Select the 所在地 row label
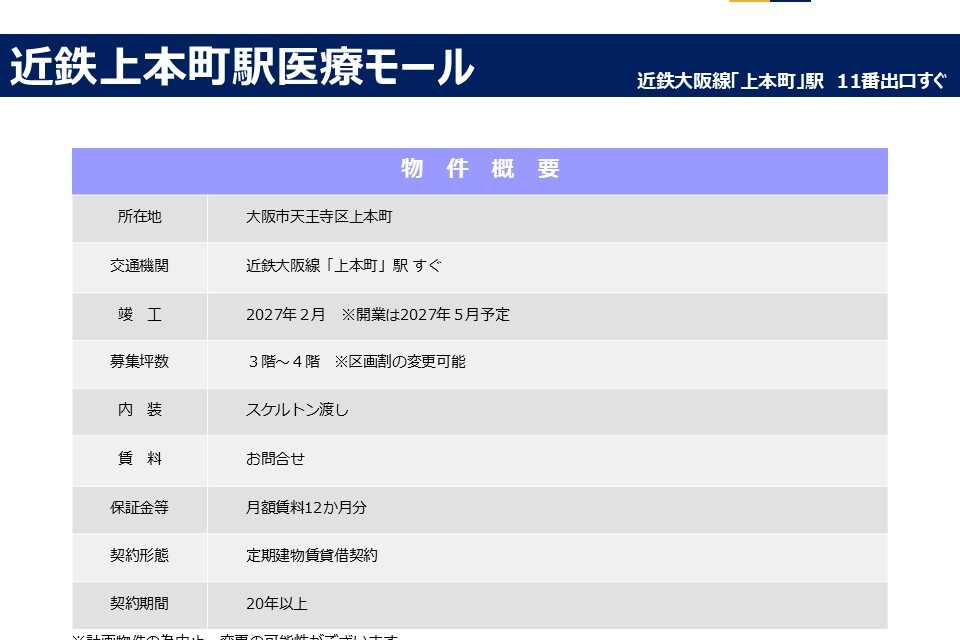 tap(140, 217)
